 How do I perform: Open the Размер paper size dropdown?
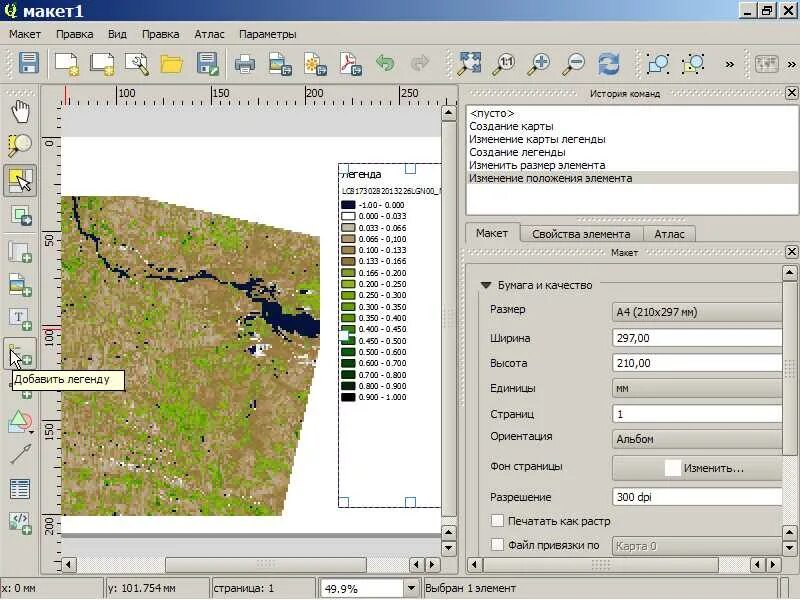pyautogui.click(x=697, y=311)
